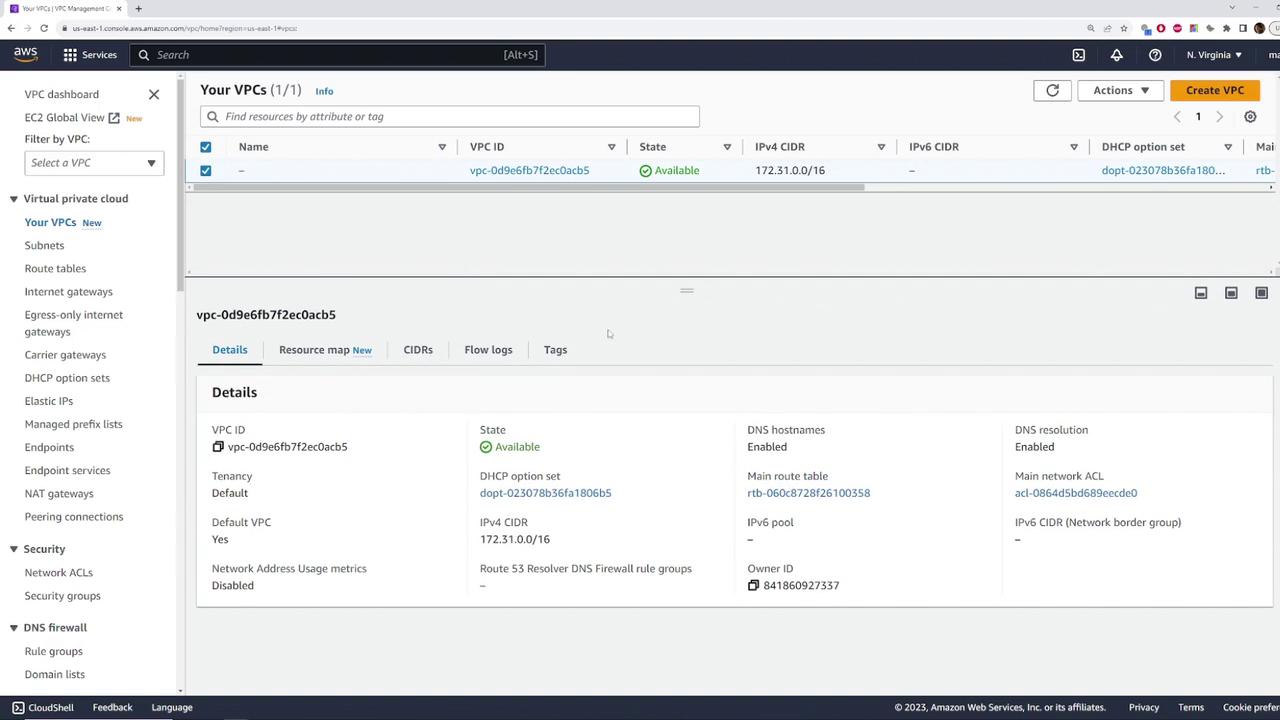Open Internet gateways in the sidebar

69,292
